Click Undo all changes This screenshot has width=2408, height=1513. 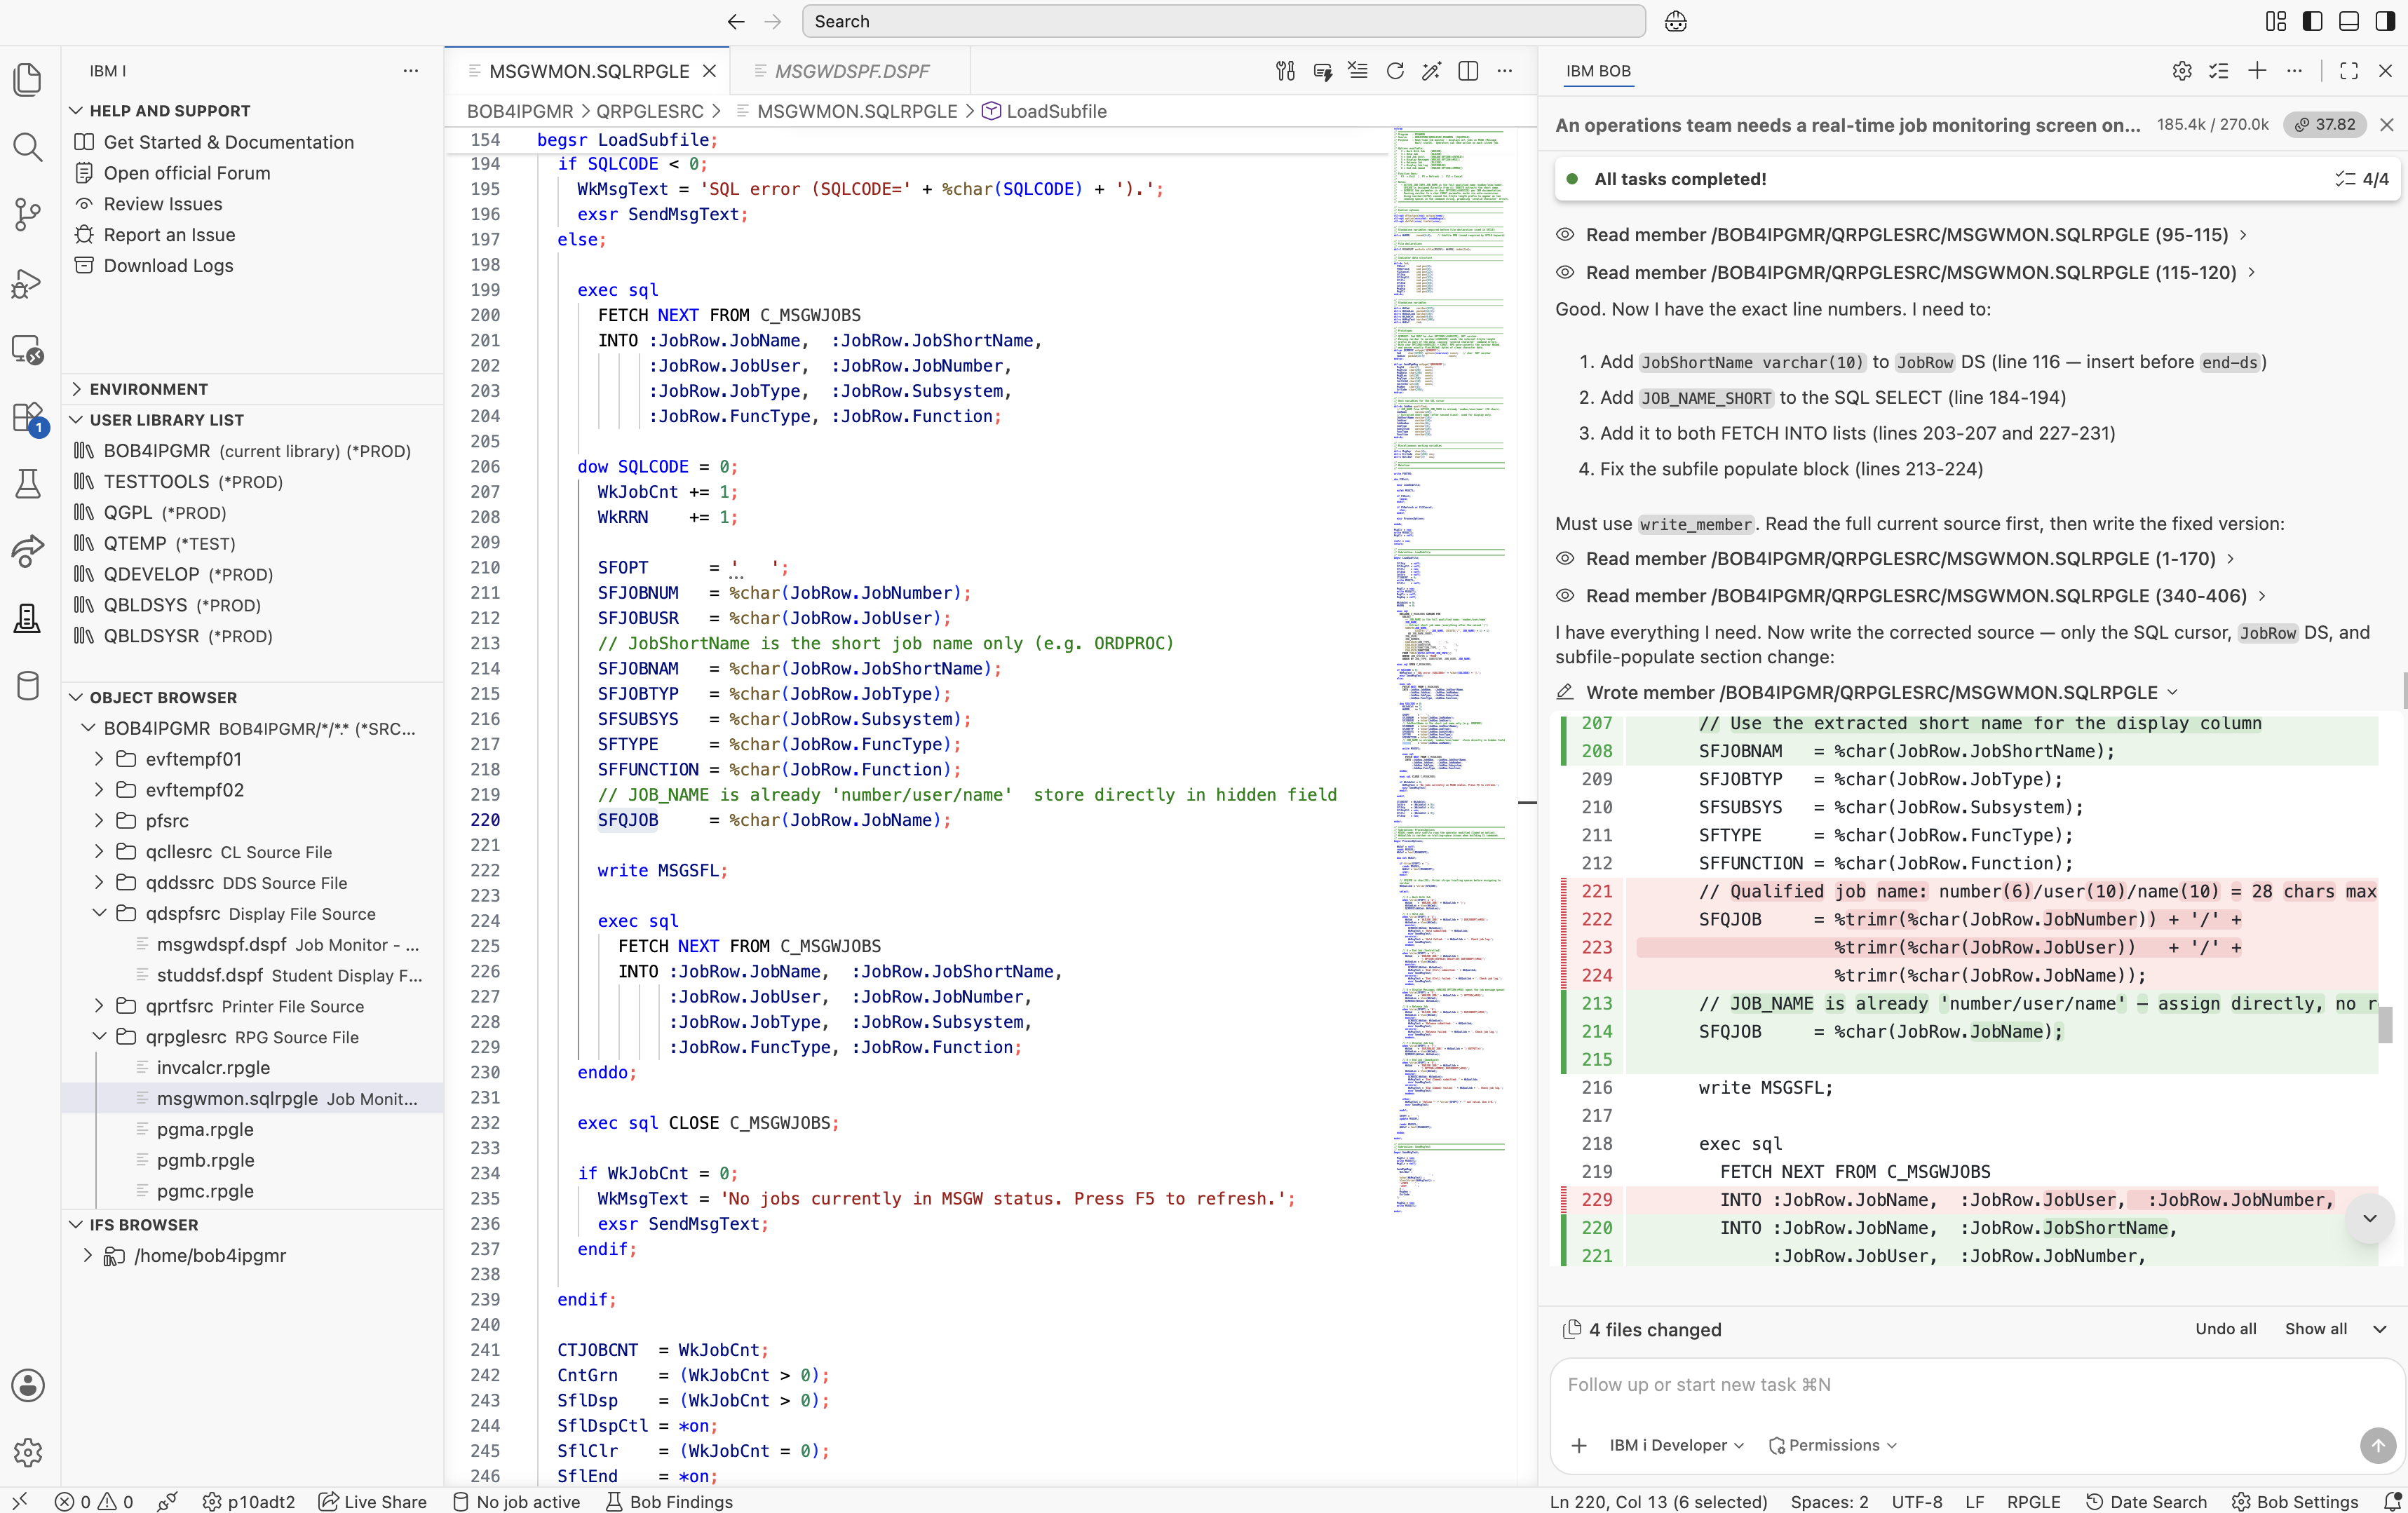click(x=2225, y=1329)
